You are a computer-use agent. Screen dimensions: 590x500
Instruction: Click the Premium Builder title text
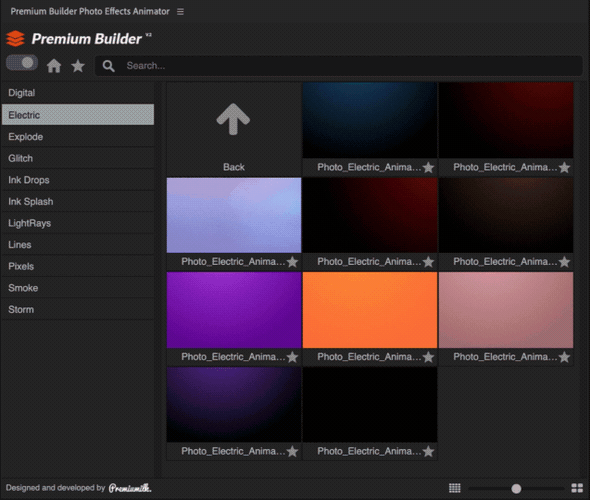[x=87, y=39]
